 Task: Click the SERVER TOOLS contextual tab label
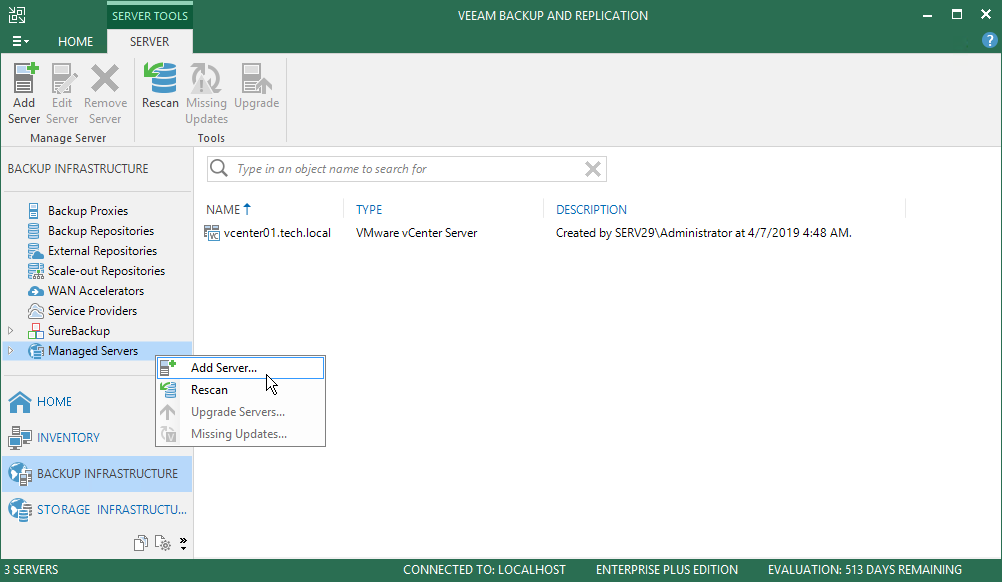coord(150,16)
